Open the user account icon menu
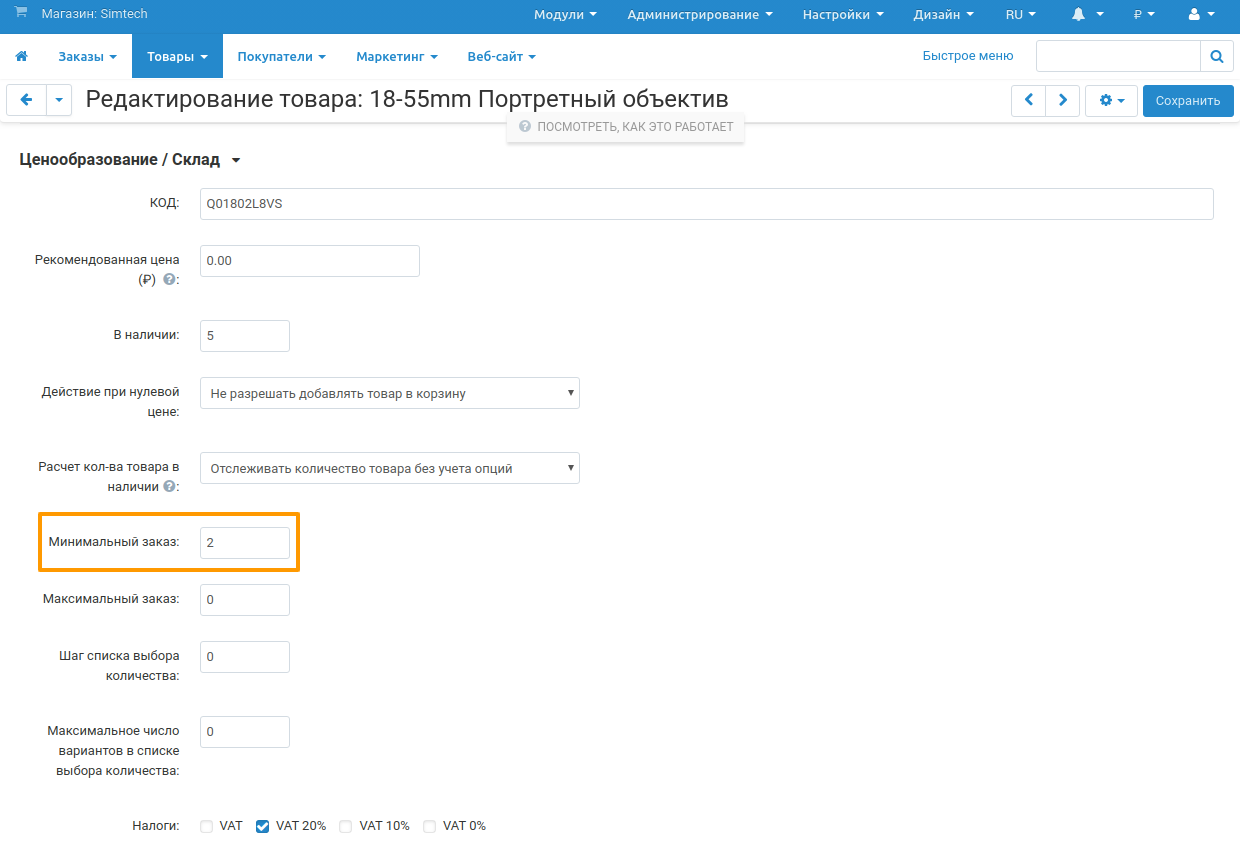Image resolution: width=1240 pixels, height=852 pixels. (1200, 15)
